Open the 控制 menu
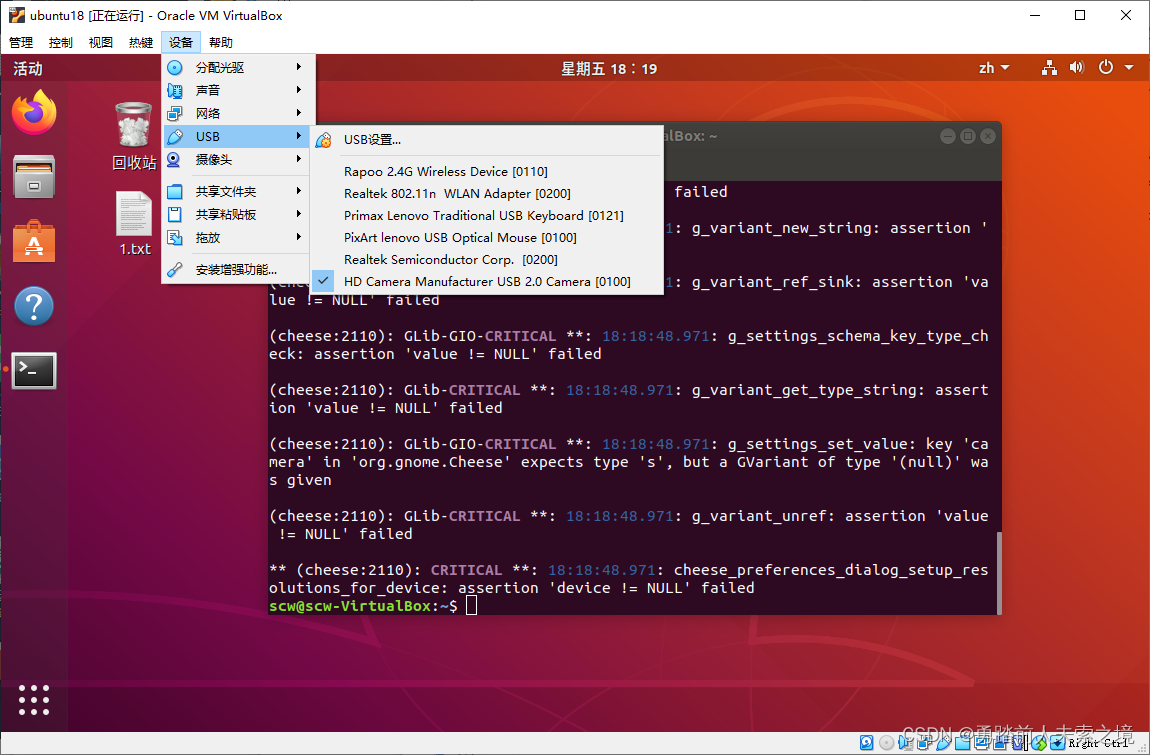The image size is (1150, 755). 60,43
